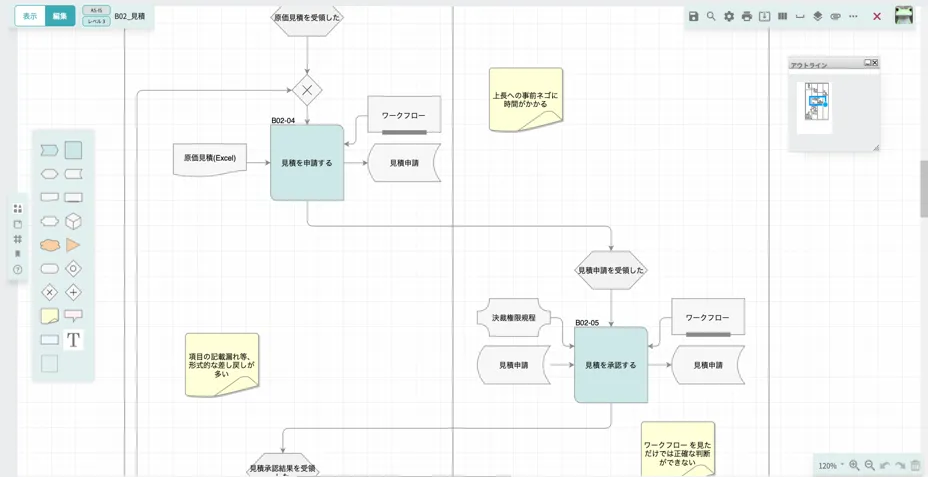Screen dimensions: 928x477
Task: Open the layers stack icon
Action: point(818,17)
